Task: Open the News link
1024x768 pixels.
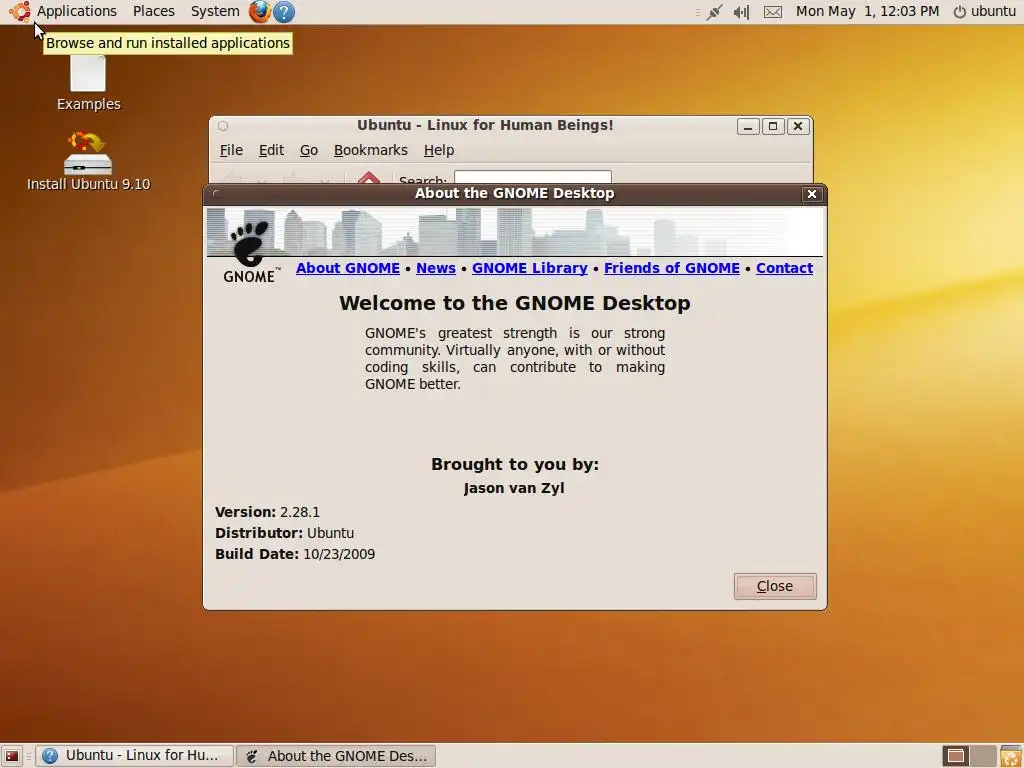Action: coord(436,268)
